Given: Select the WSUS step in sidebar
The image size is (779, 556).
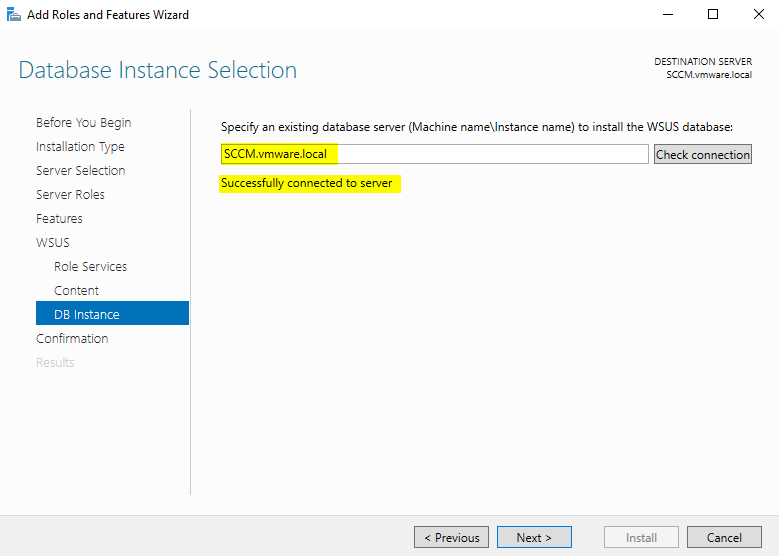Looking at the screenshot, I should click(53, 243).
